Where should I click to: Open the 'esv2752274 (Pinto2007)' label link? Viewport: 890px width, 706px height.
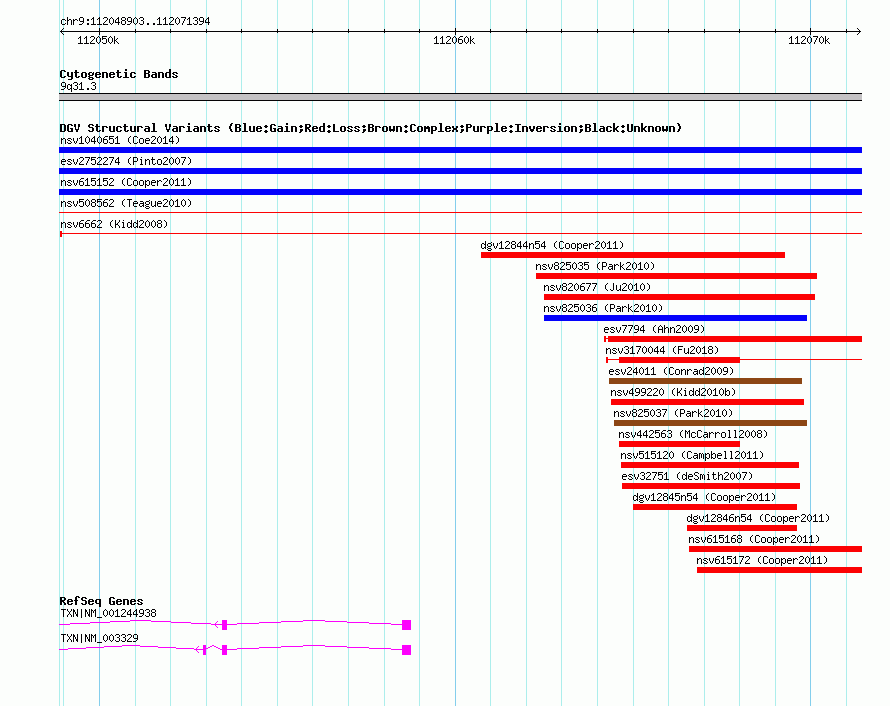[126, 161]
